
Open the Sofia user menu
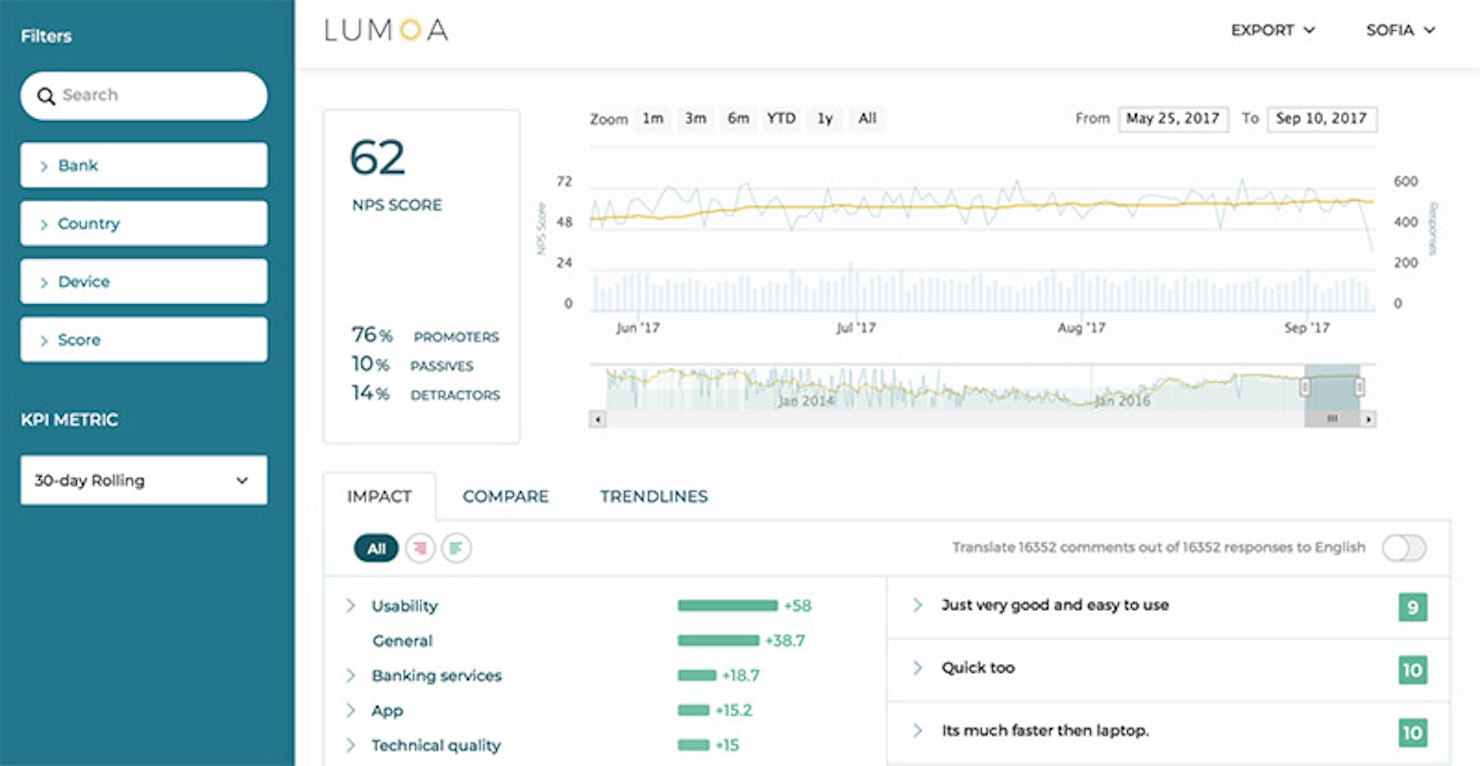coord(1399,30)
